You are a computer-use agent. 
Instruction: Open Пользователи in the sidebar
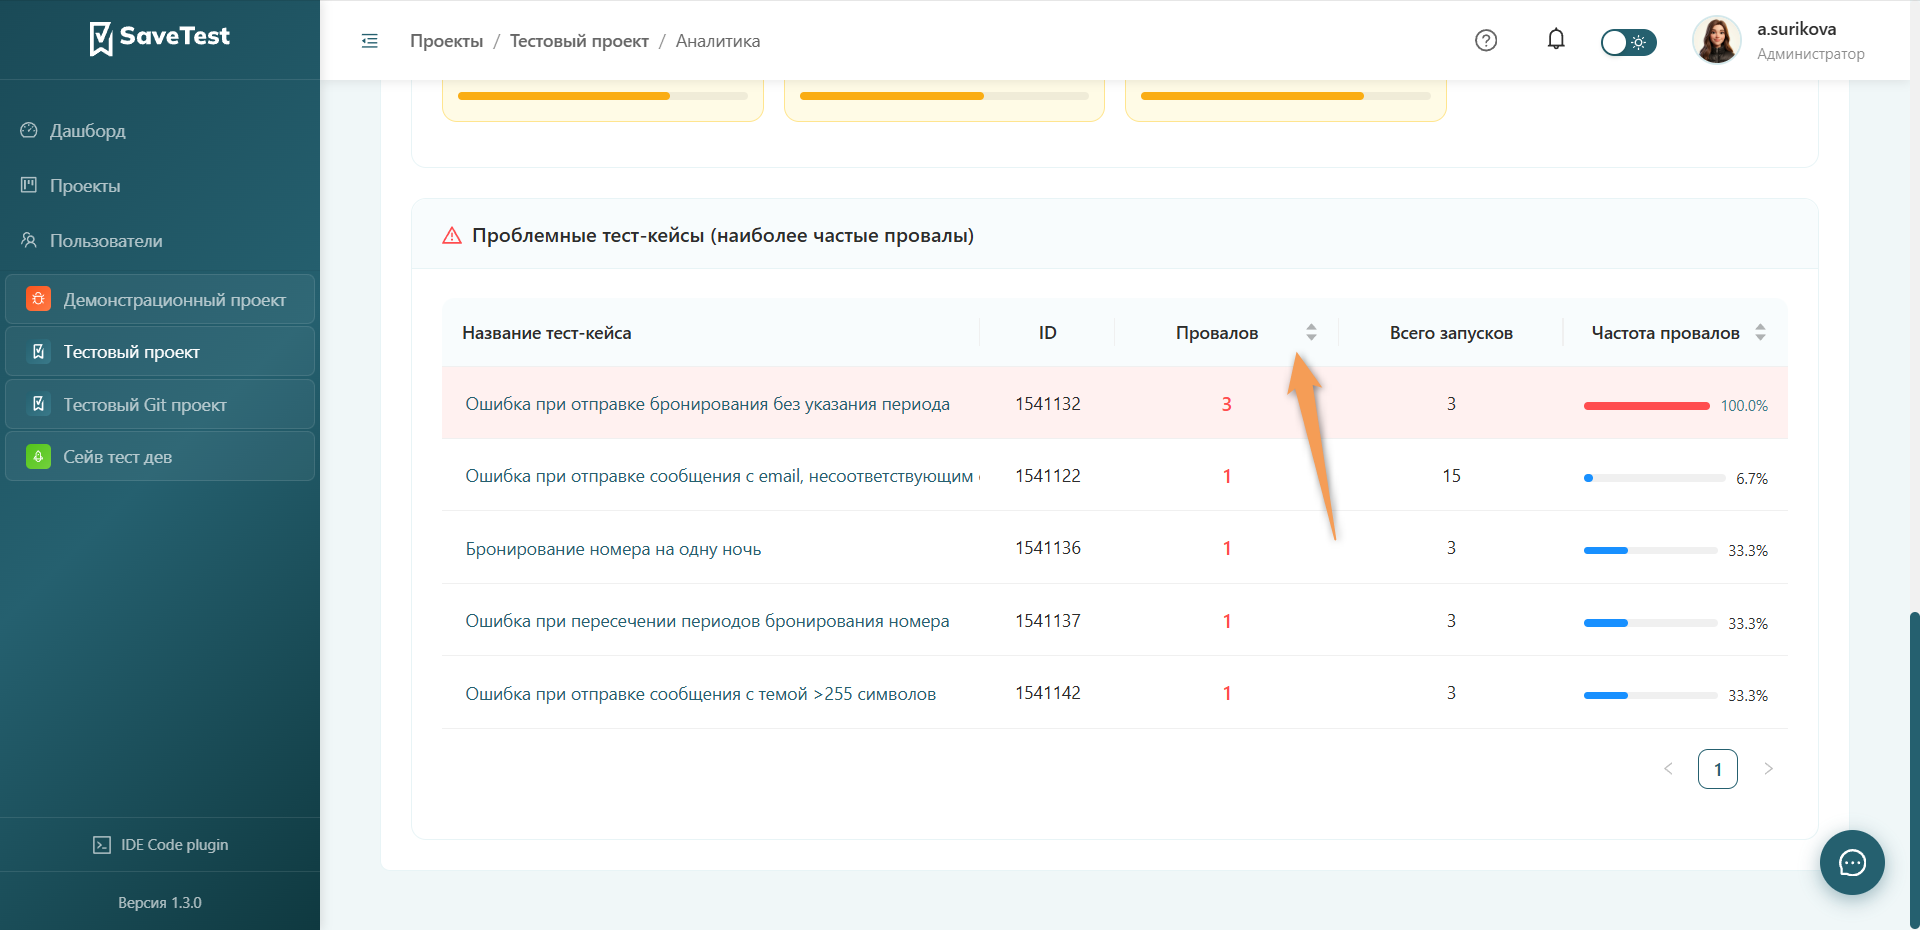(x=106, y=241)
